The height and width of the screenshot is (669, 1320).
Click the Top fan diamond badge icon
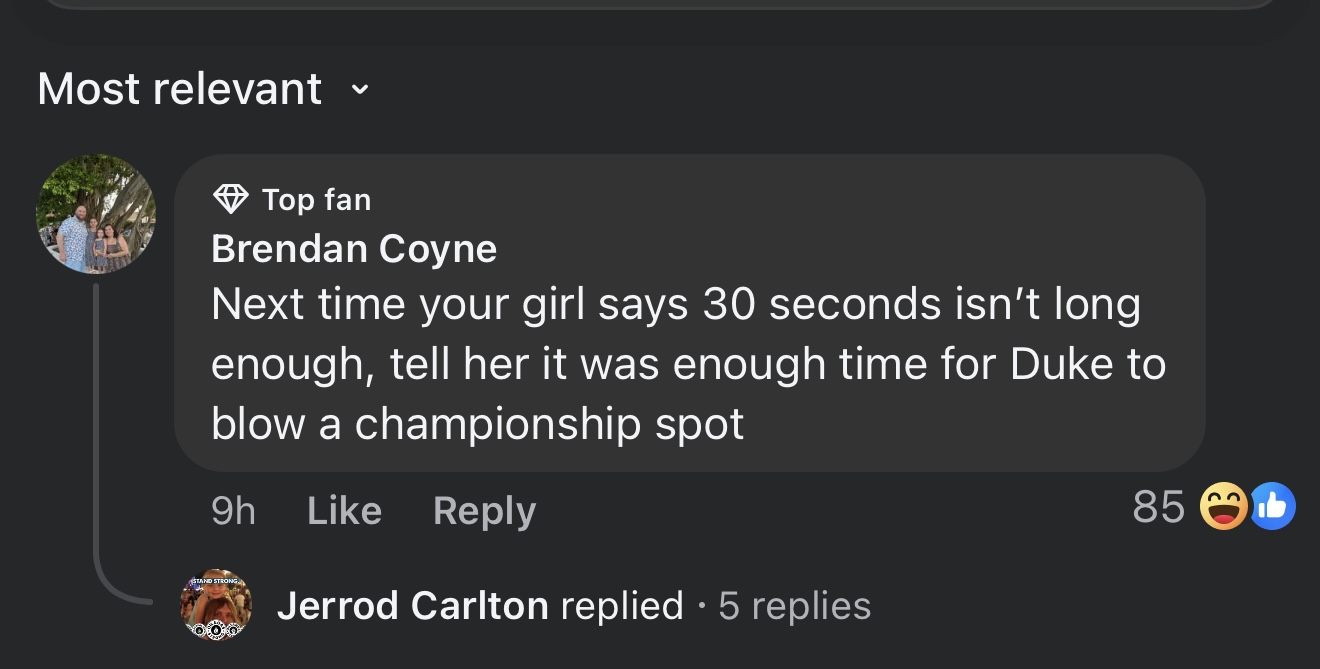tap(231, 199)
